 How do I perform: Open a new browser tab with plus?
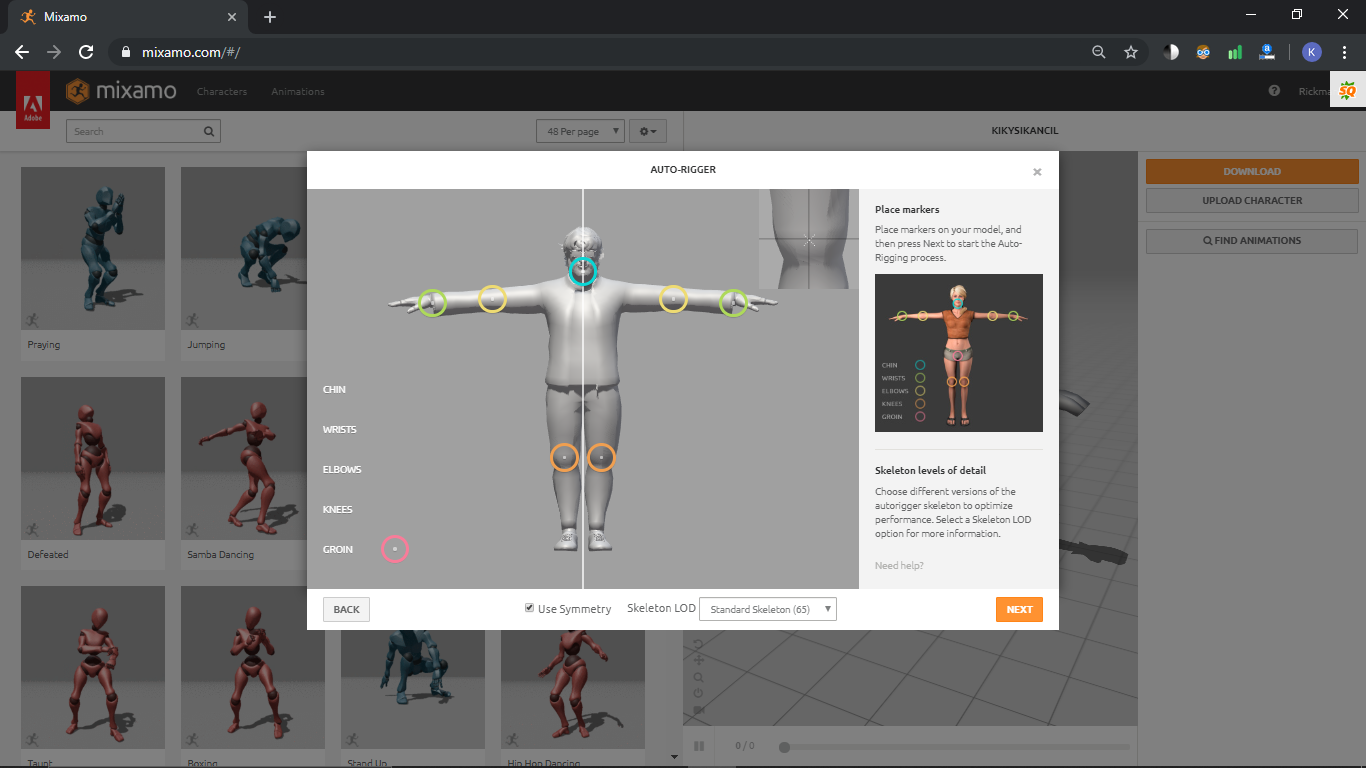coord(270,17)
